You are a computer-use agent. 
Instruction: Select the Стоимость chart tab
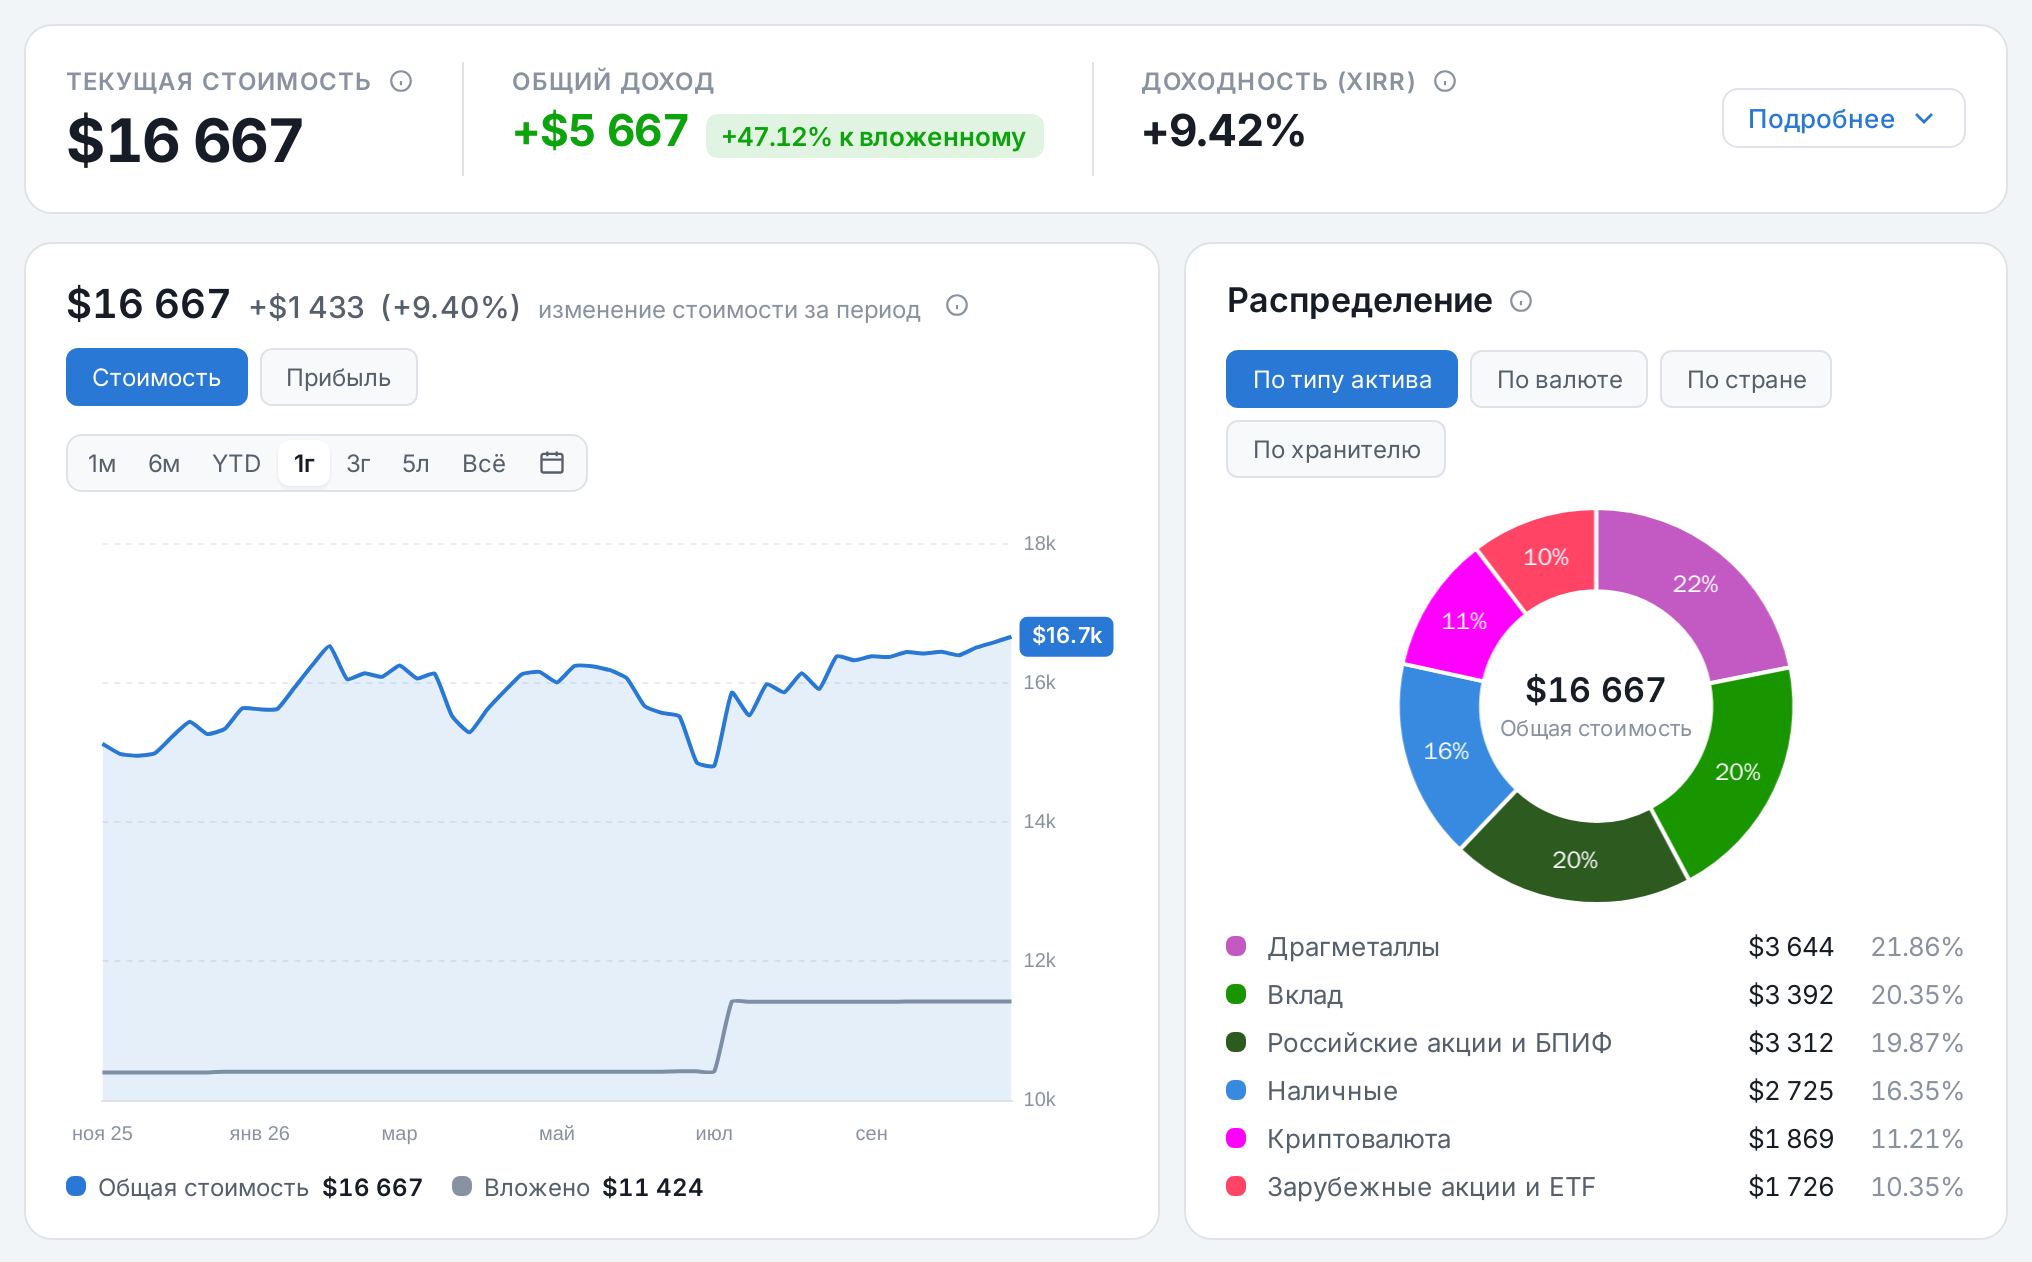157,377
